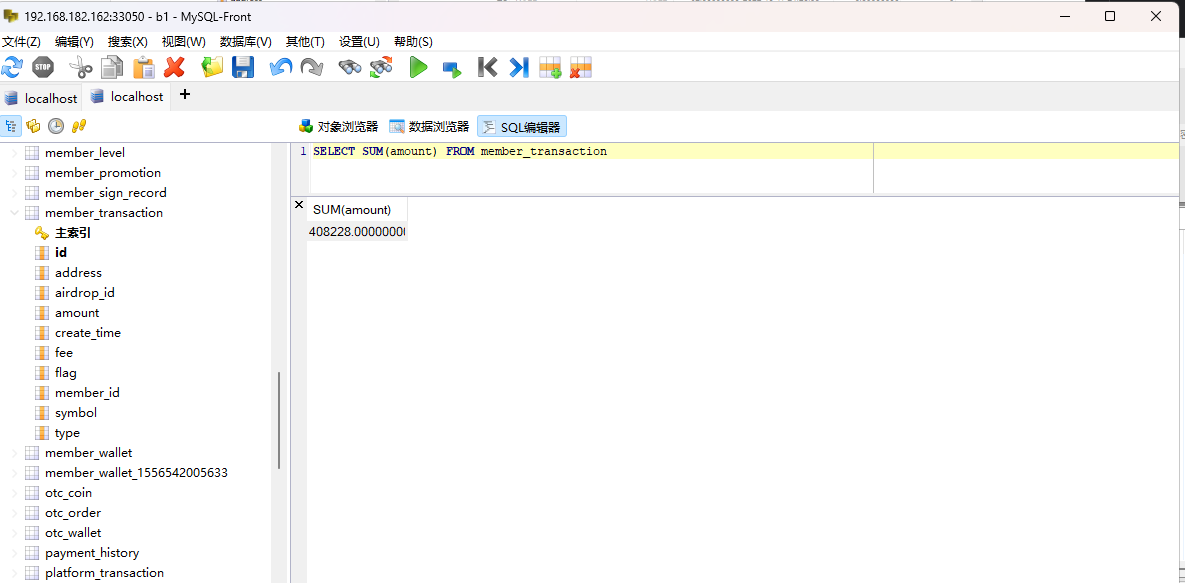1185x583 pixels.
Task: Expand the otc_order table node
Action: tap(14, 513)
